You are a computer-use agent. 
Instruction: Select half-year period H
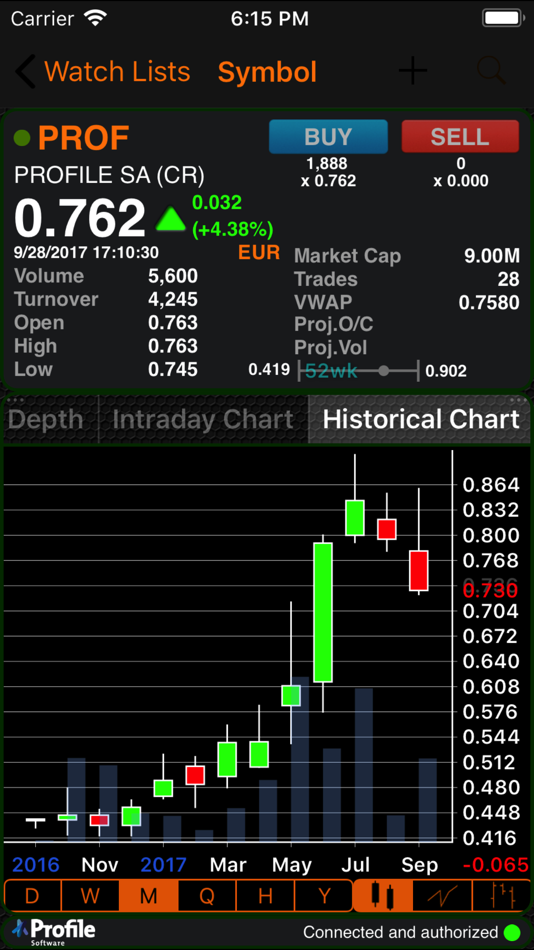[265, 895]
